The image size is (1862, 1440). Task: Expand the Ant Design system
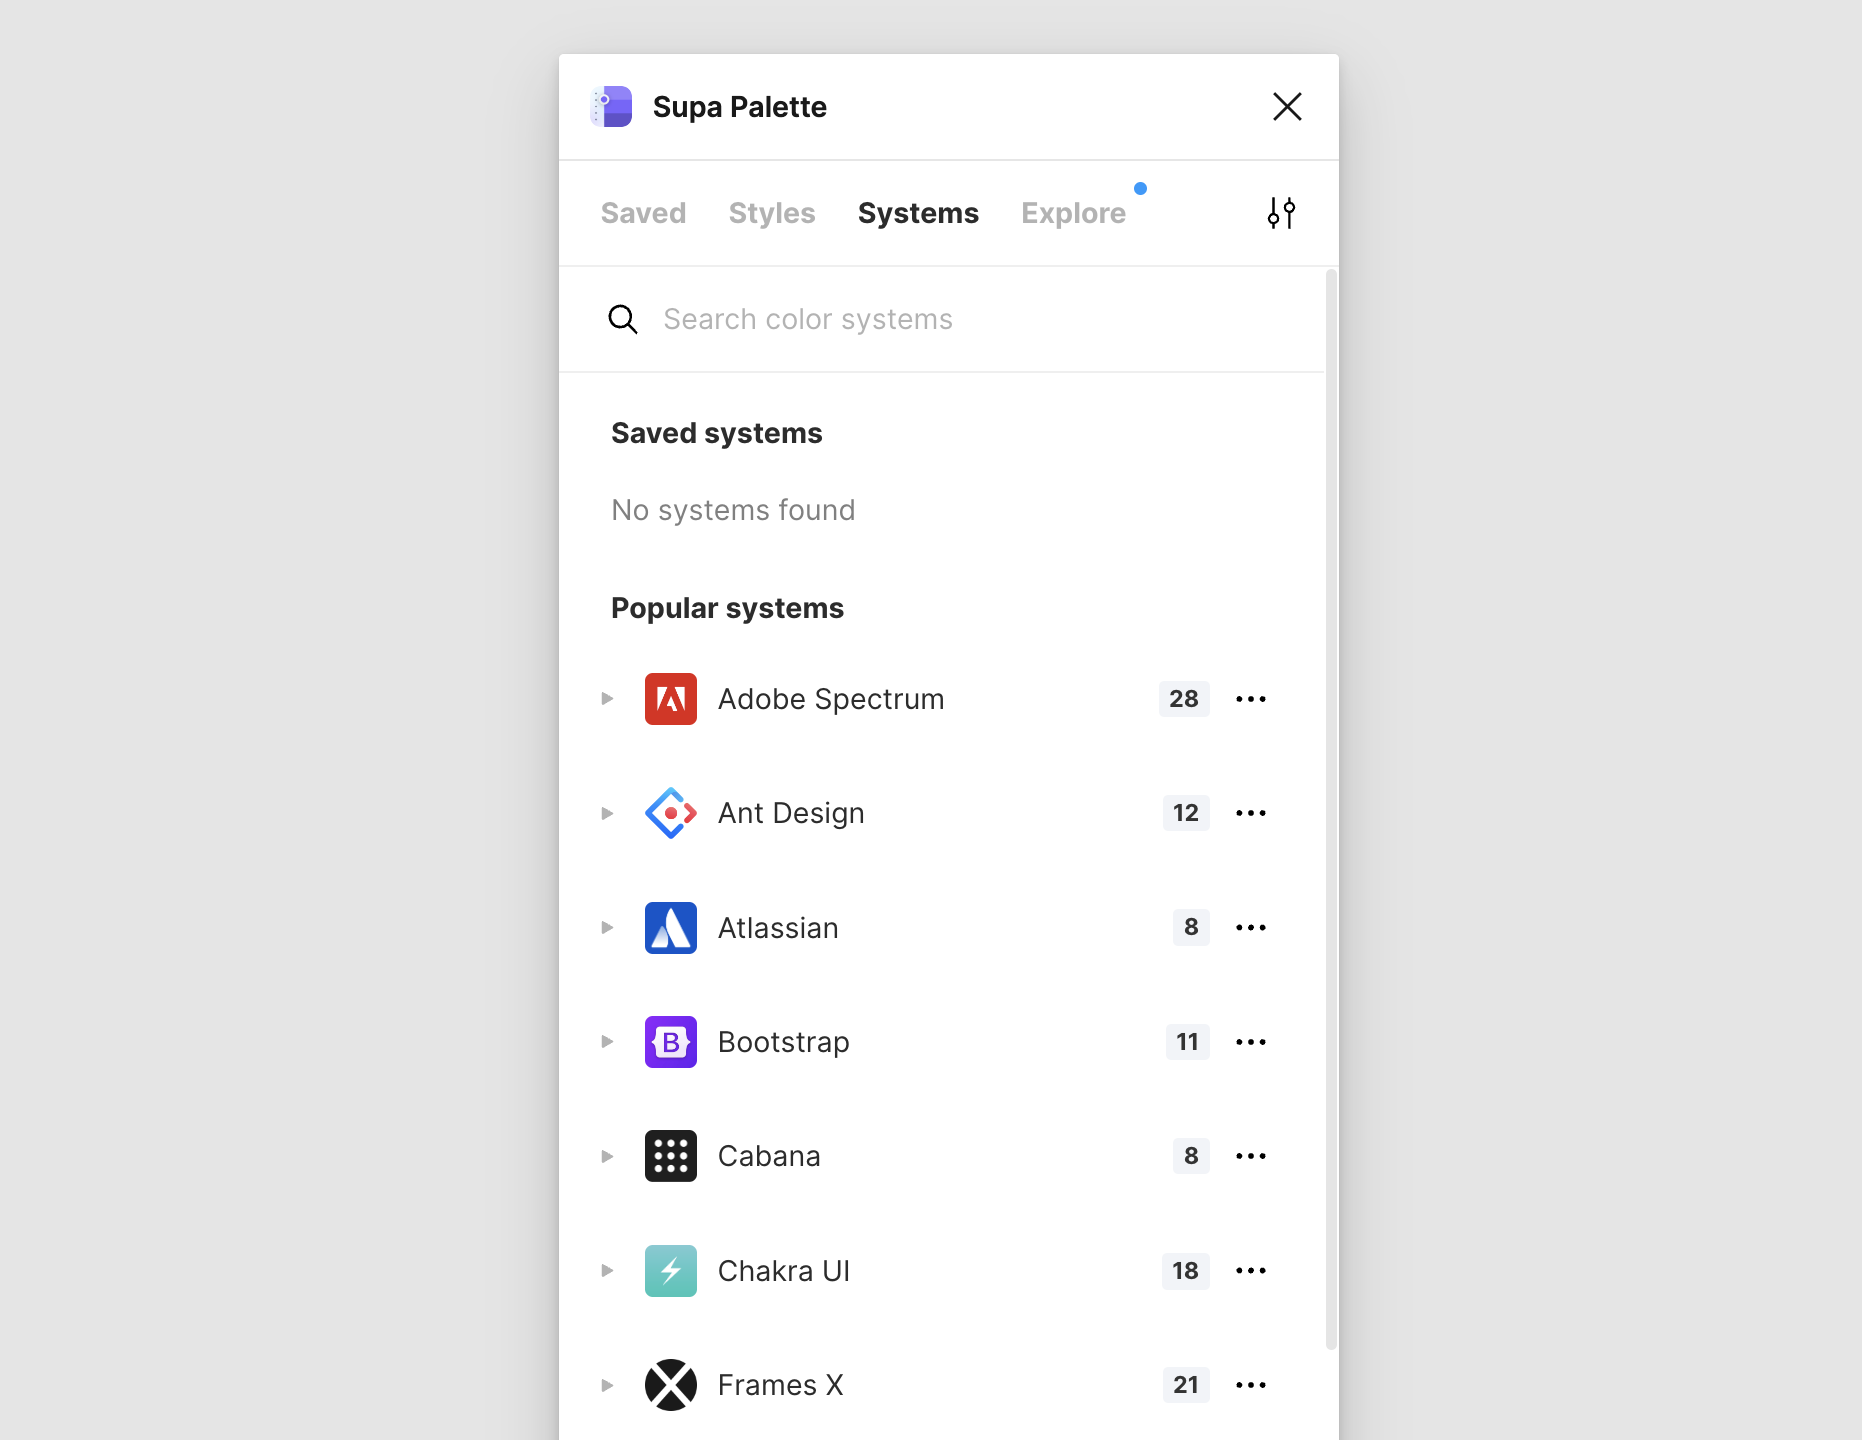607,813
